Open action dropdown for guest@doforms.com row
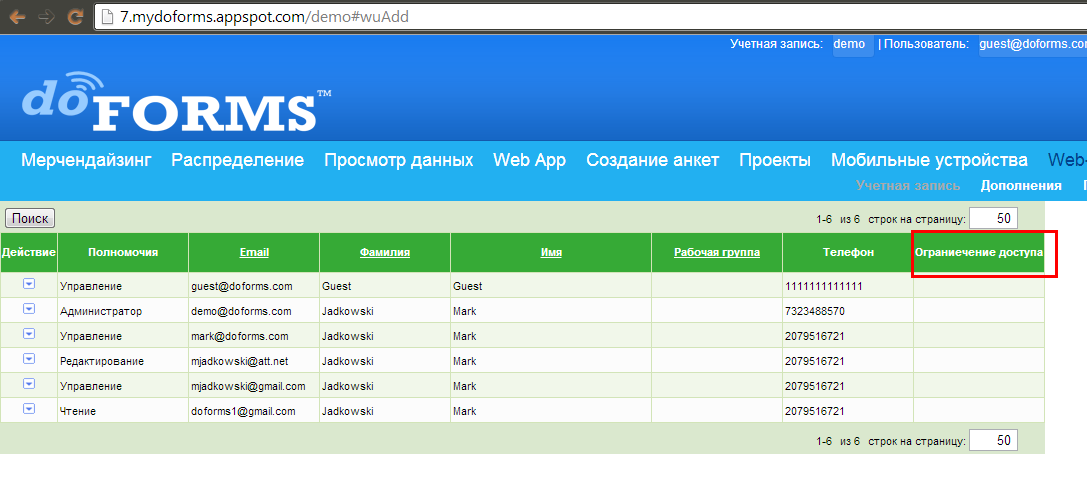The height and width of the screenshot is (491, 1087). (x=29, y=284)
